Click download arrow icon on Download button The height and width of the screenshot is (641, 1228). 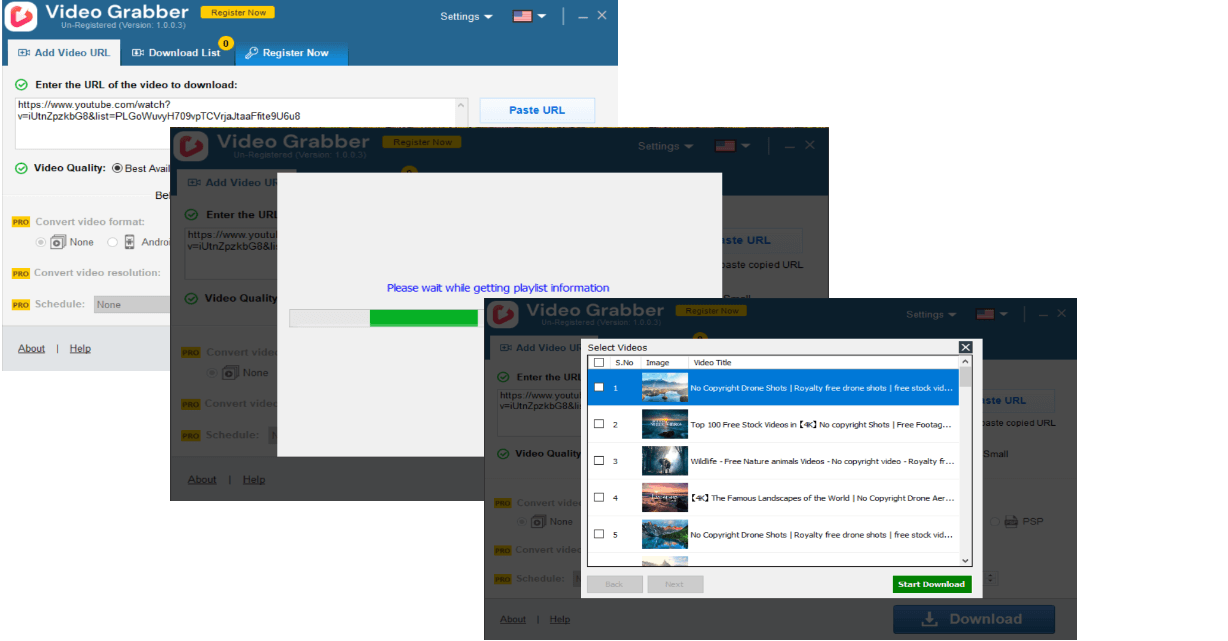[x=929, y=619]
